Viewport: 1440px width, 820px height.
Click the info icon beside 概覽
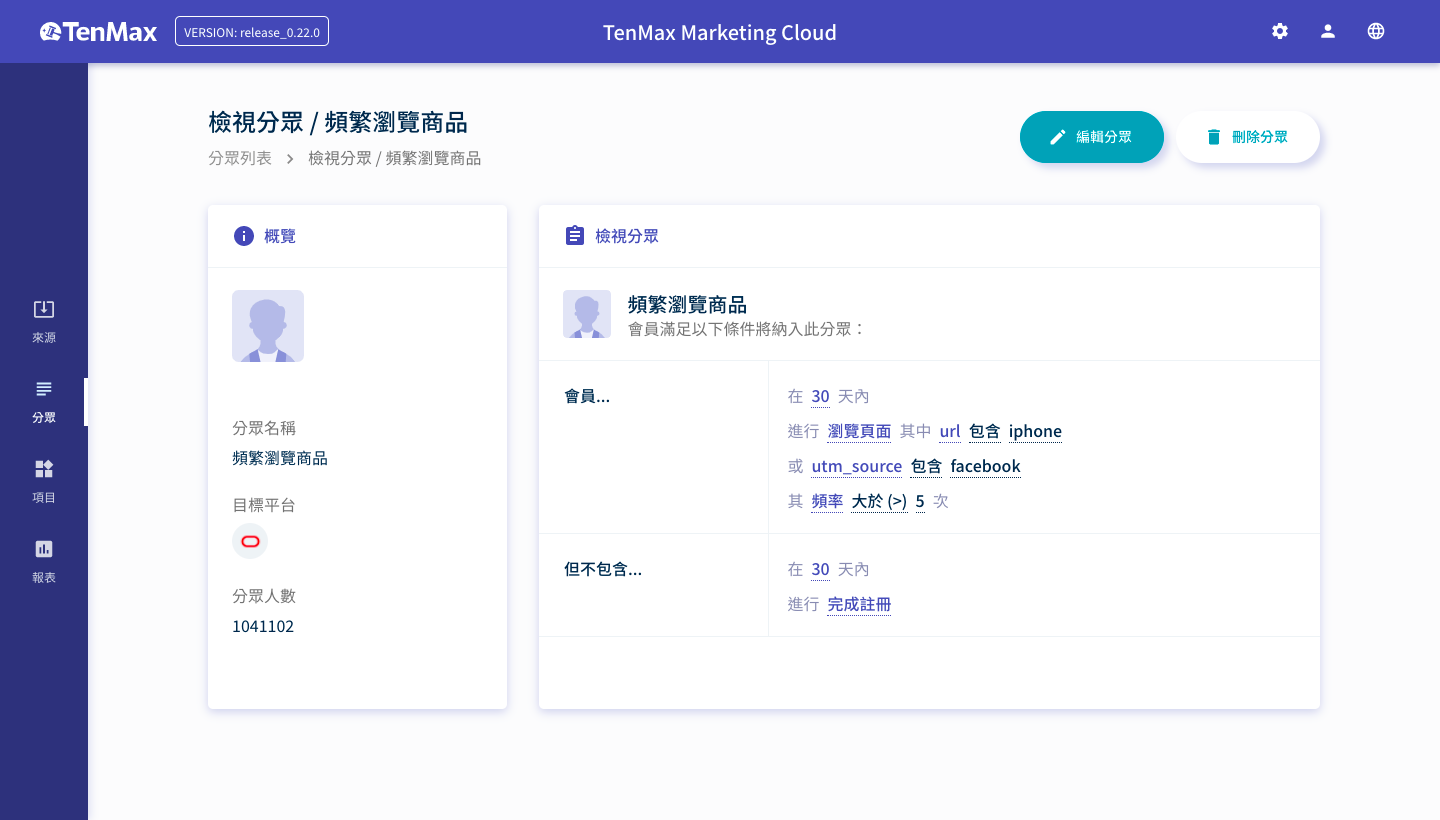click(x=243, y=236)
